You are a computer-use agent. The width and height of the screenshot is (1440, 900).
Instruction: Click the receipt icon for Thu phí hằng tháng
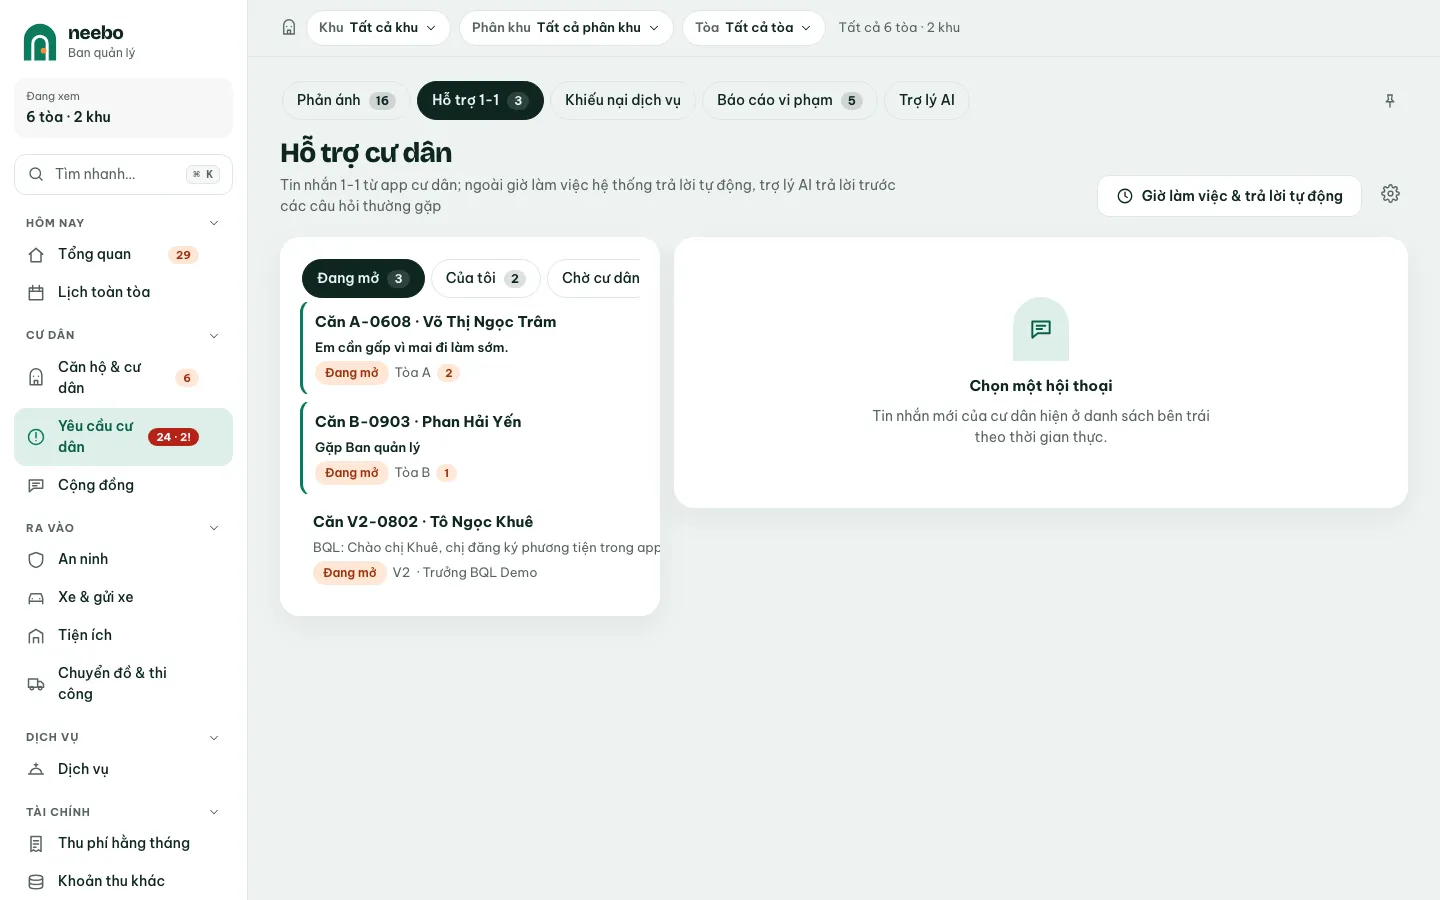(x=36, y=844)
